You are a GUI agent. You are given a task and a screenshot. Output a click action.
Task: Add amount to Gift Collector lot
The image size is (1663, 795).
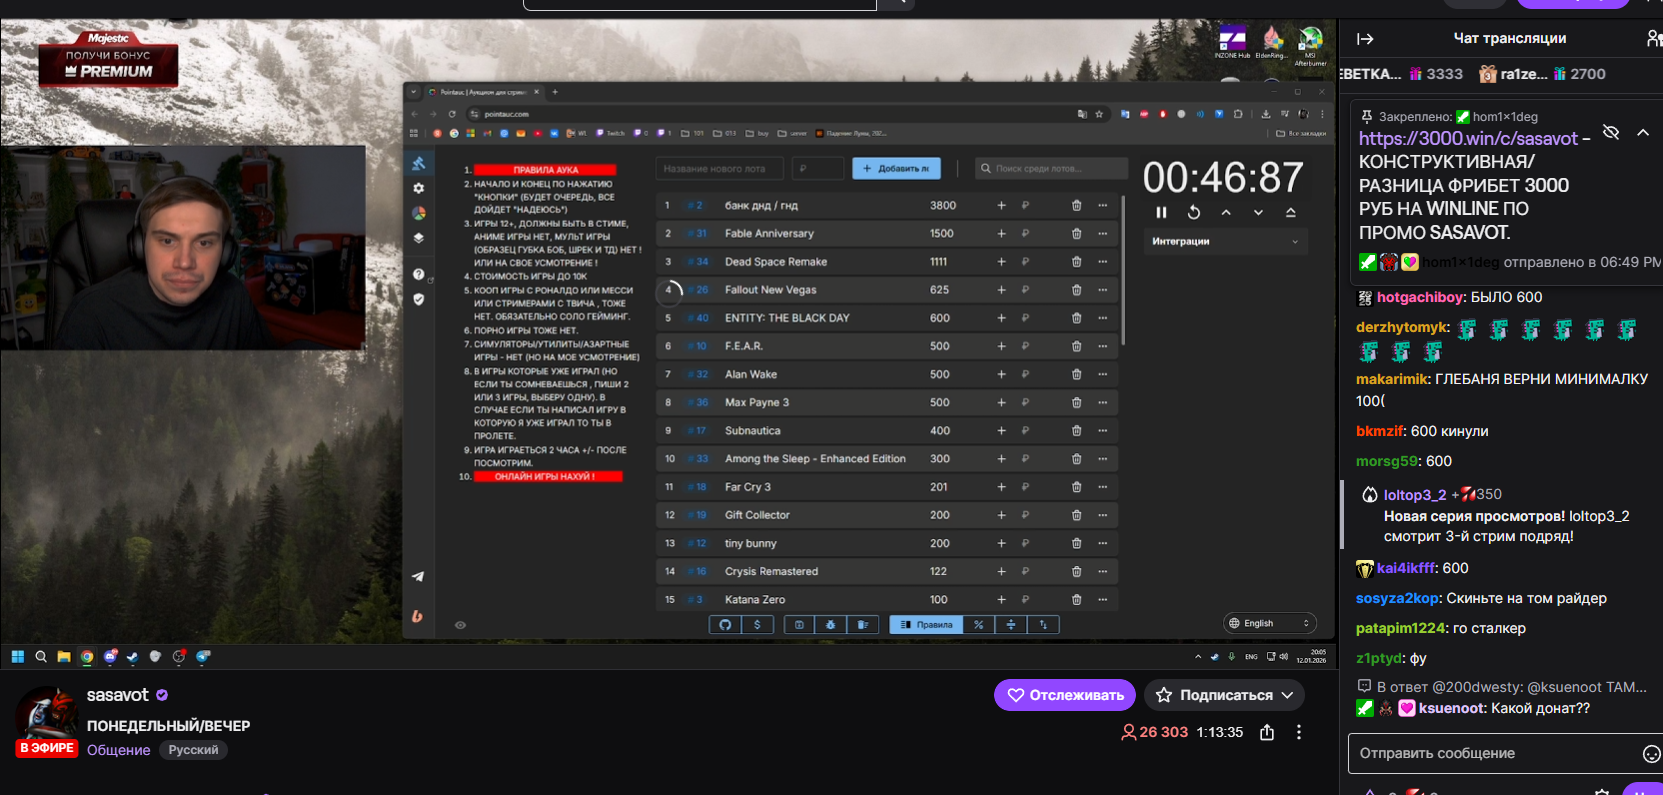coord(1001,515)
